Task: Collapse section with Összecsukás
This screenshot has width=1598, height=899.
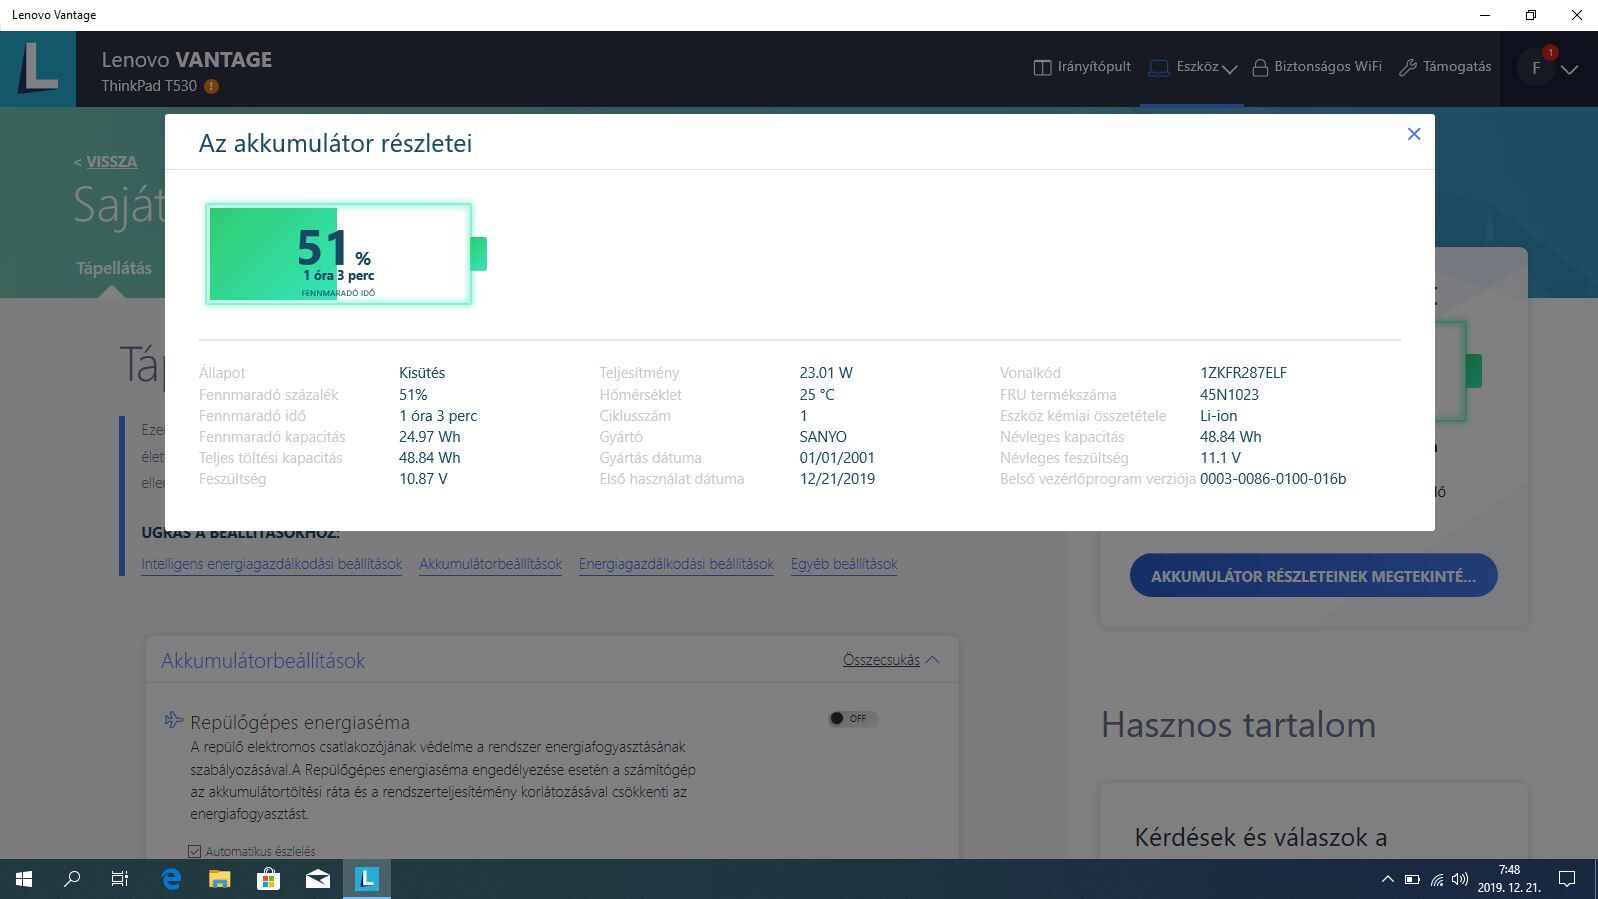Action: [891, 660]
